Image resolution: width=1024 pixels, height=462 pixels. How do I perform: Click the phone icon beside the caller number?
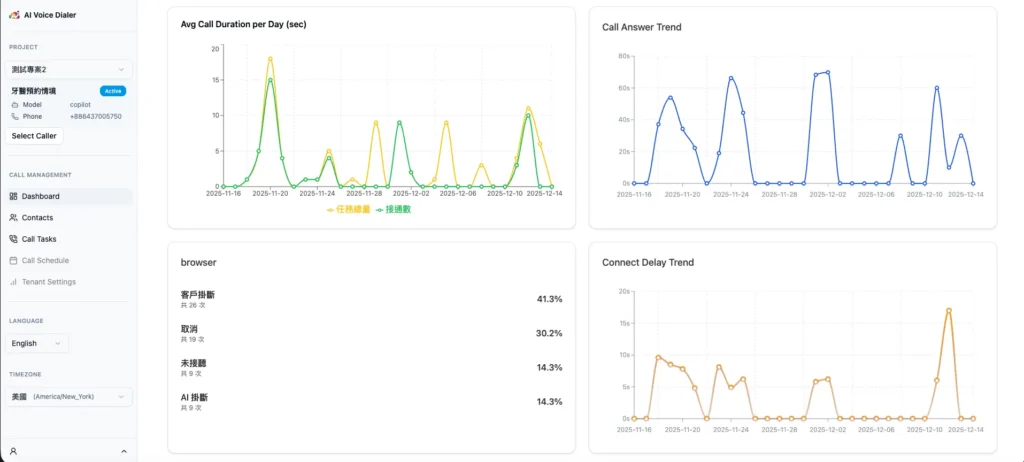15,116
